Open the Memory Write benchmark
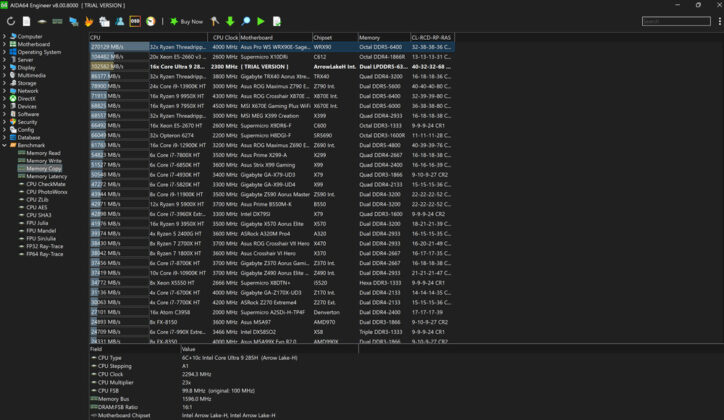Screen dimensions: 724x420 click(40, 161)
